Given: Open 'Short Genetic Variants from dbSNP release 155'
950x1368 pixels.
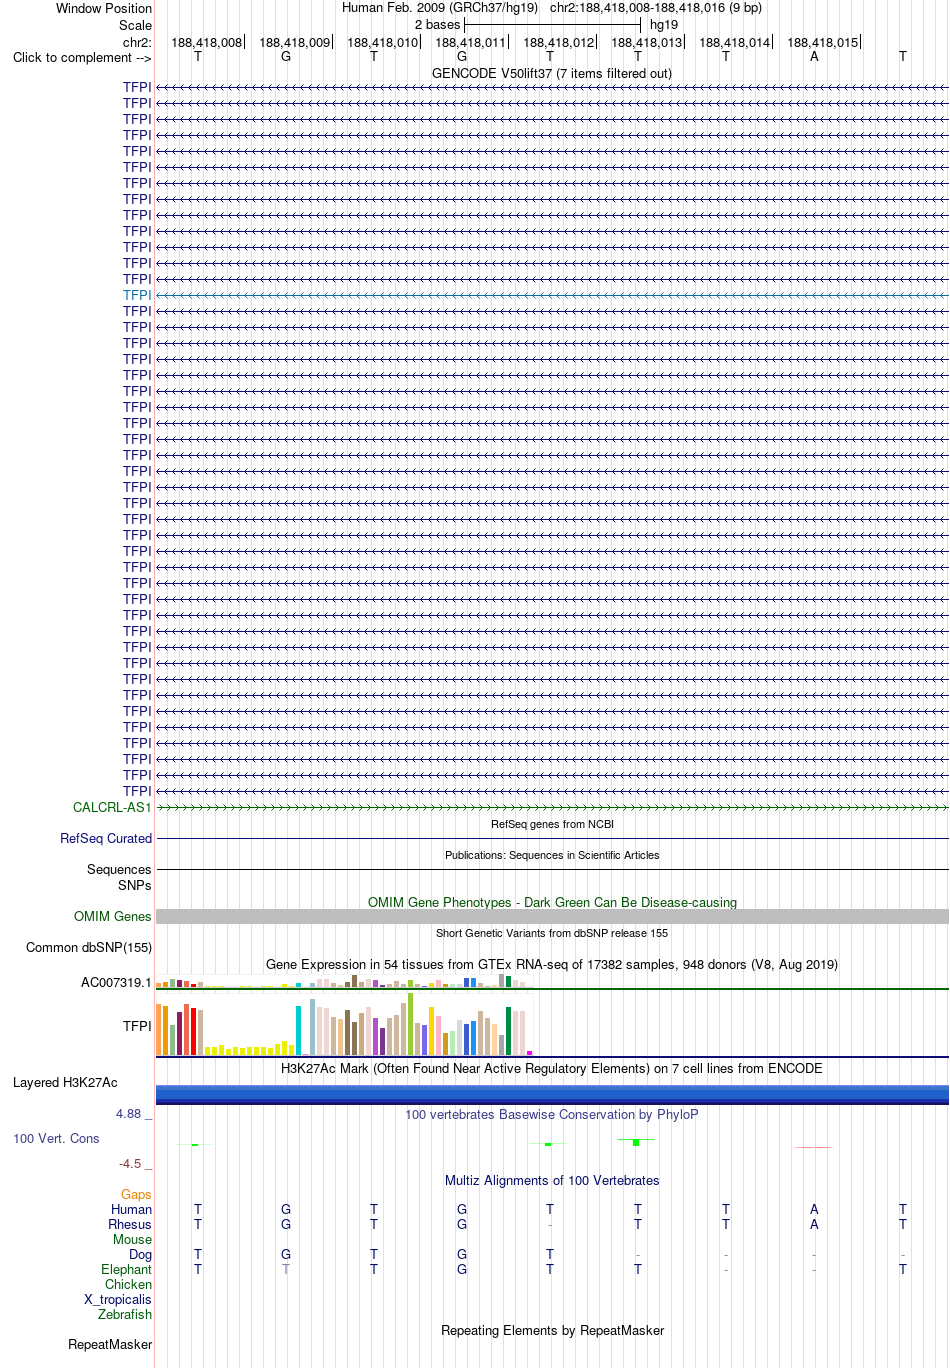Looking at the screenshot, I should [x=552, y=934].
